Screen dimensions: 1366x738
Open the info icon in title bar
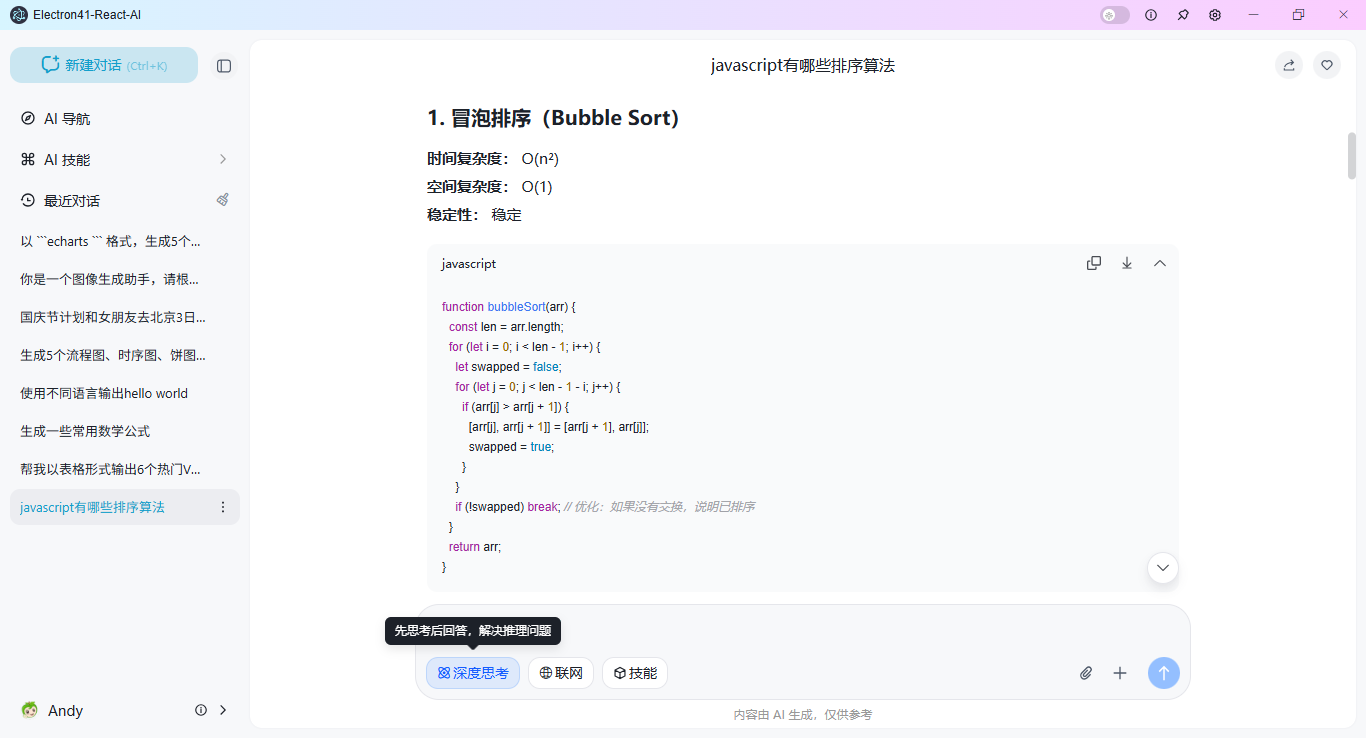pos(1151,15)
